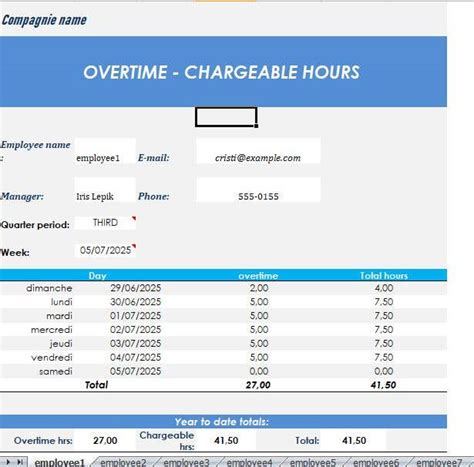Image resolution: width=474 pixels, height=467 pixels.
Task: Select the date cell 03/07/2025
Action: pos(136,344)
